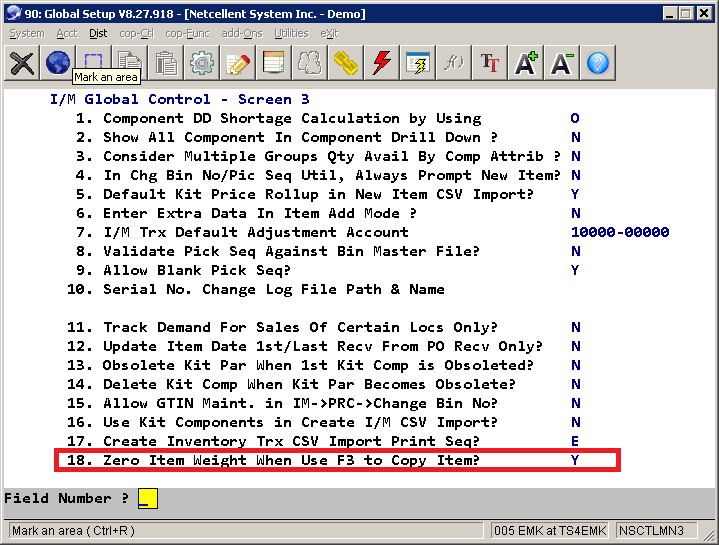The image size is (719, 545).
Task: Click the Field Number input box
Action: 147,498
